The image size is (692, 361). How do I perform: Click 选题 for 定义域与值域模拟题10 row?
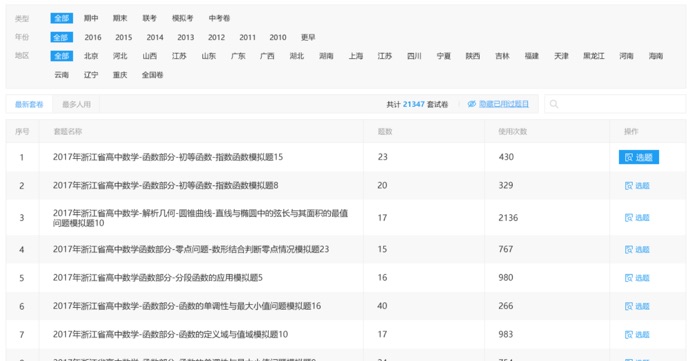coord(637,335)
